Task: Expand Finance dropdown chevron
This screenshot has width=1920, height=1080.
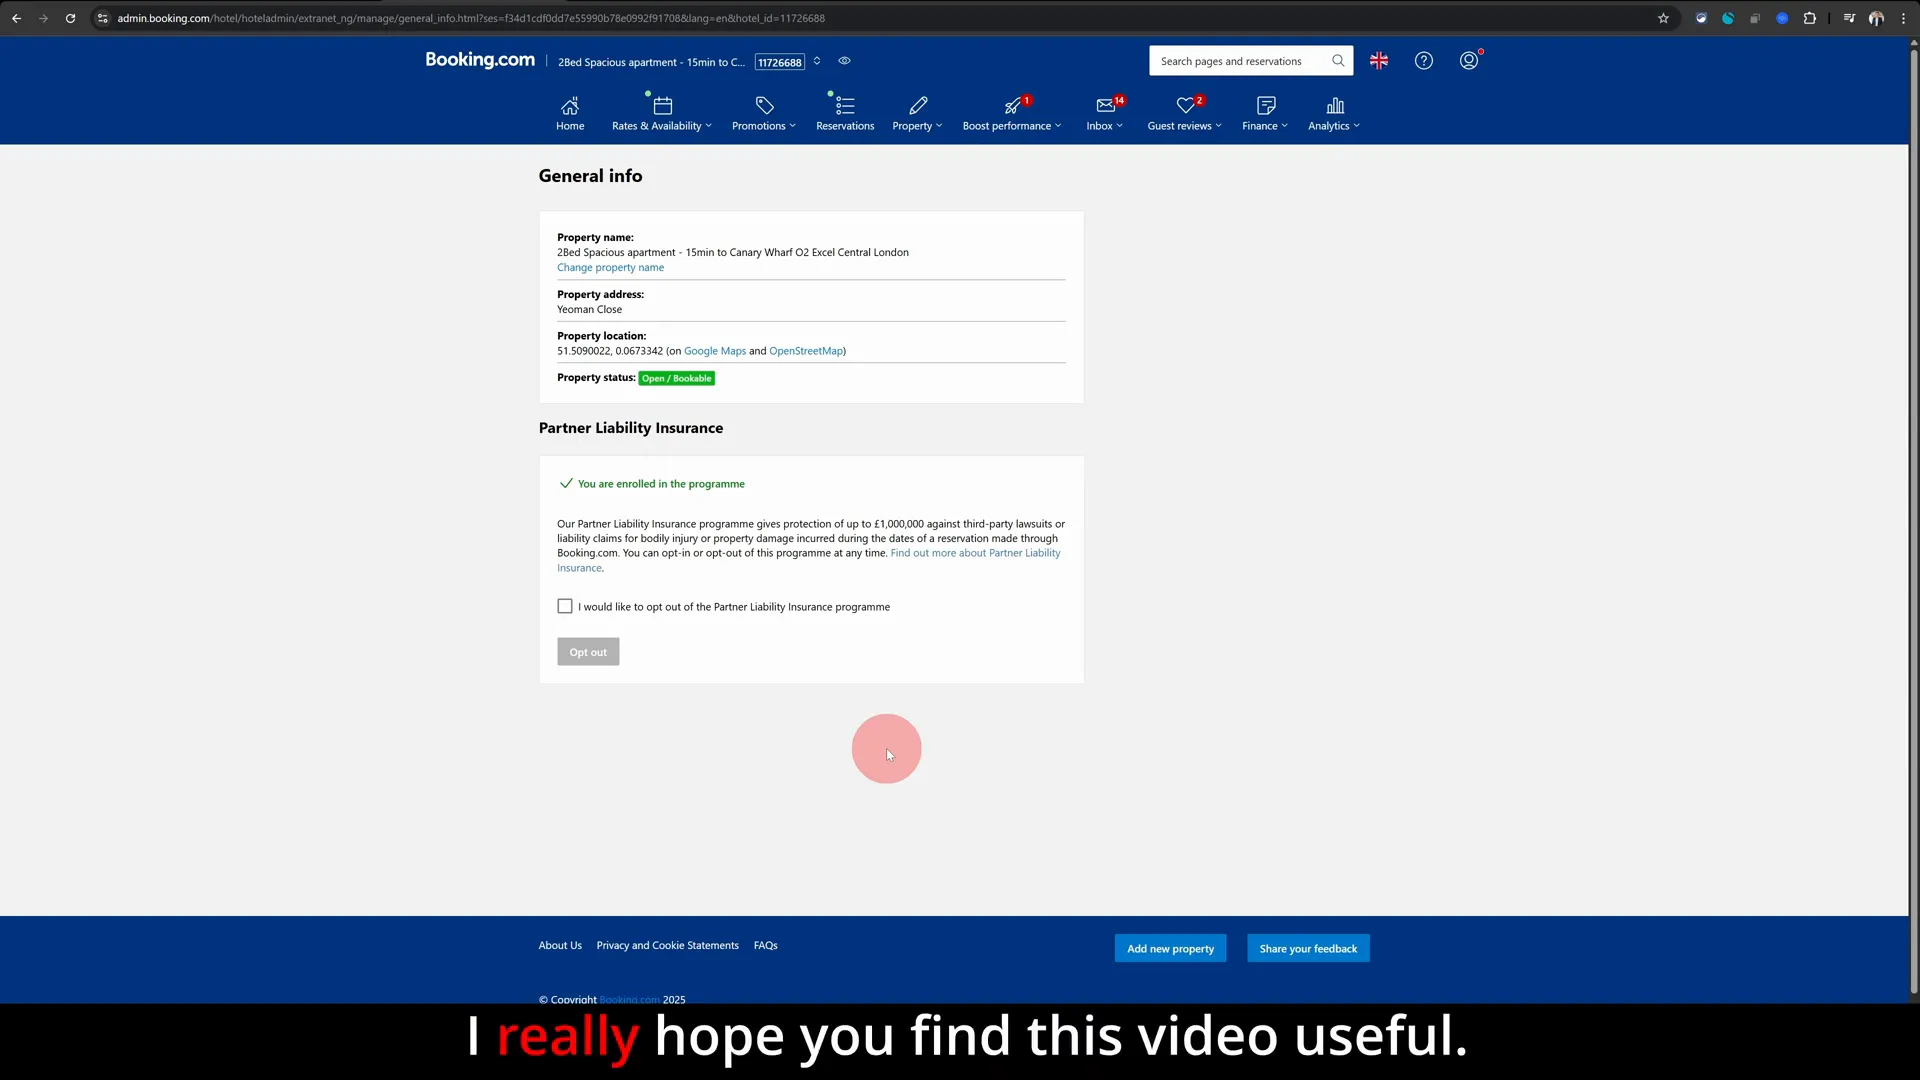Action: (x=1285, y=126)
